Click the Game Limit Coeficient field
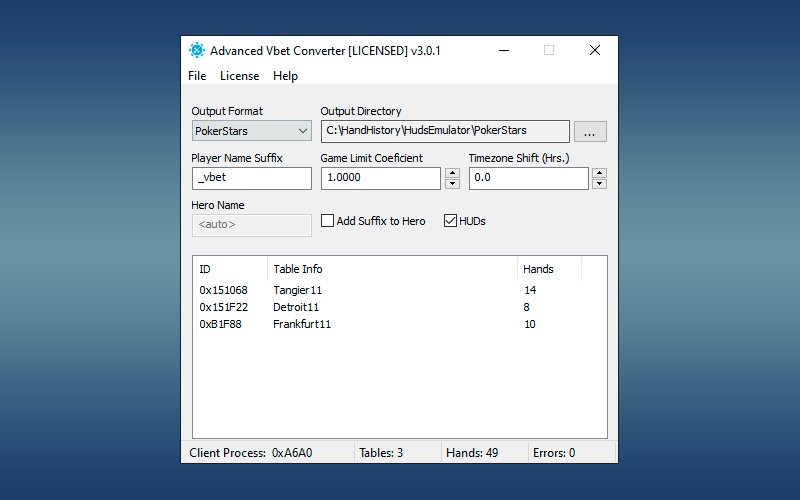This screenshot has height=500, width=800. point(380,178)
